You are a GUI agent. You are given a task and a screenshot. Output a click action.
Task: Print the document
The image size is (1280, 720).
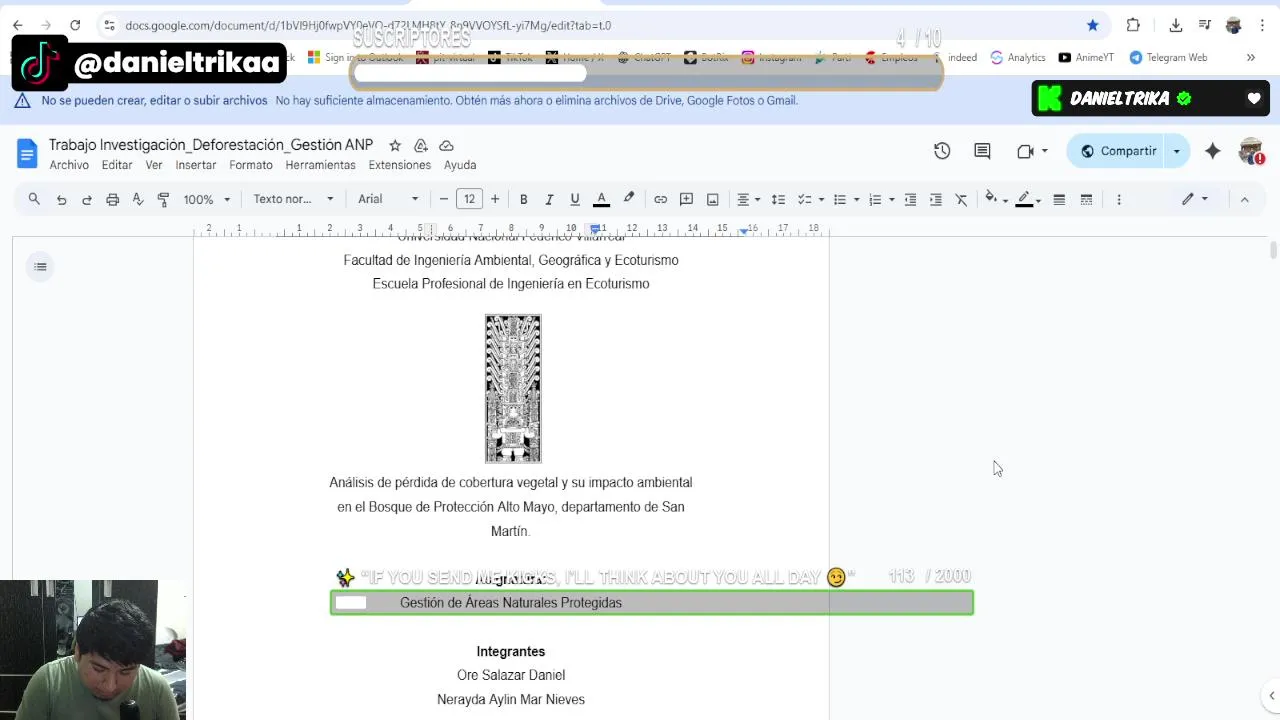[113, 199]
